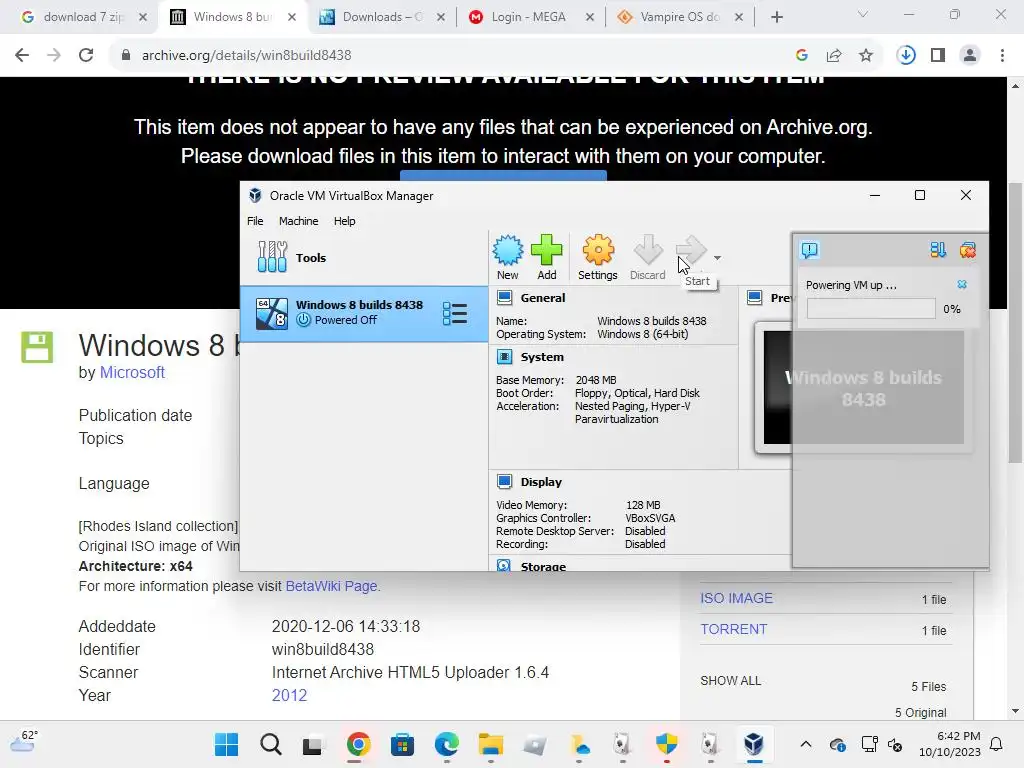The width and height of the screenshot is (1024, 768).
Task: Open Windows Security shield taskbar icon
Action: 666,744
